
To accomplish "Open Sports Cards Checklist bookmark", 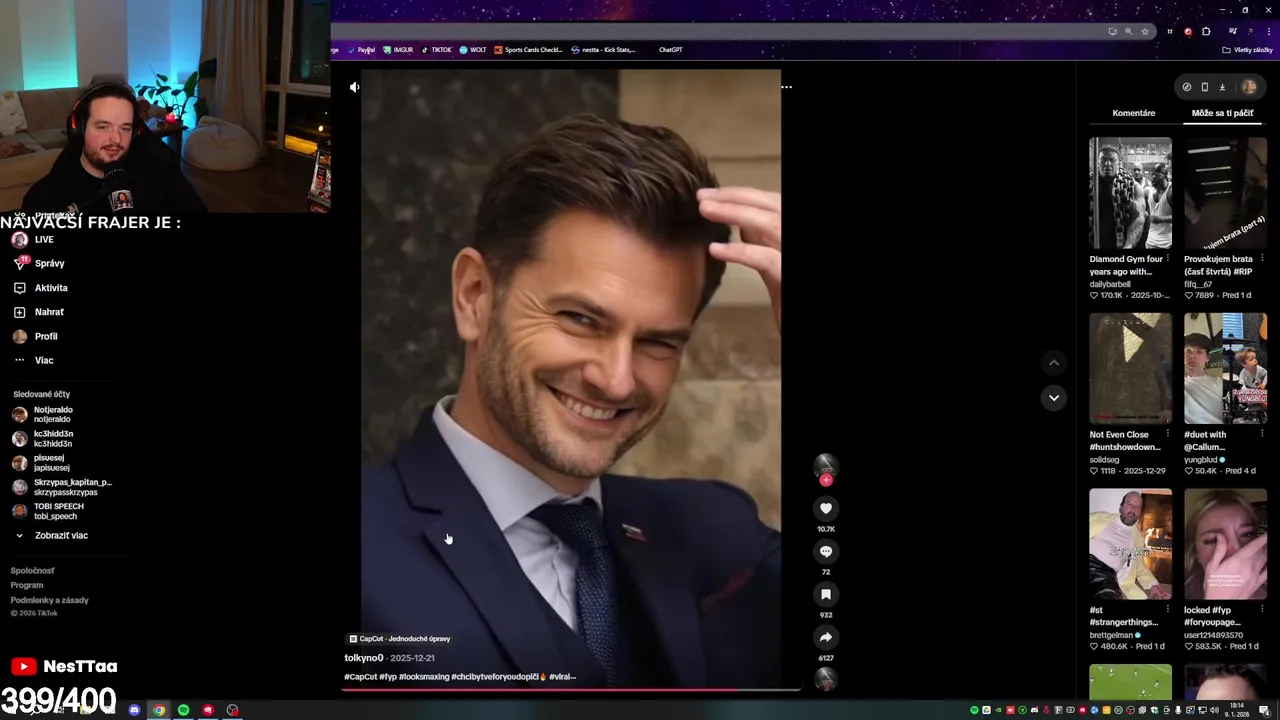I will tap(529, 49).
